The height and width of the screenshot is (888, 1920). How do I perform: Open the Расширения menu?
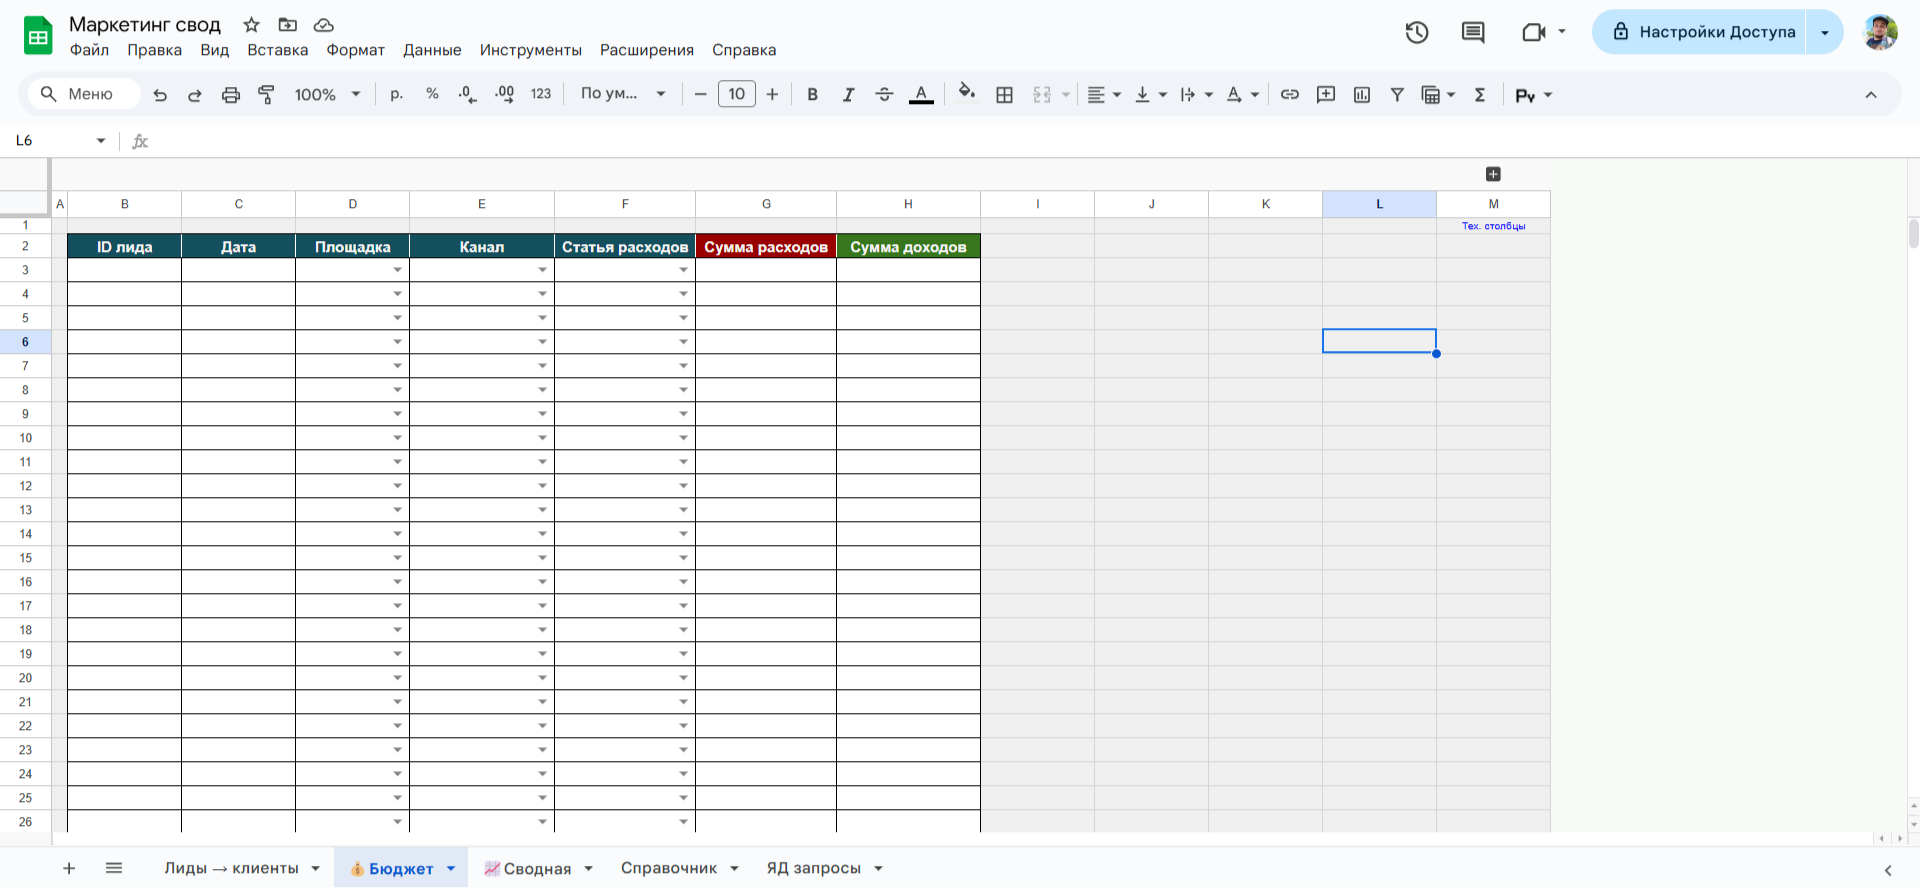coord(647,50)
